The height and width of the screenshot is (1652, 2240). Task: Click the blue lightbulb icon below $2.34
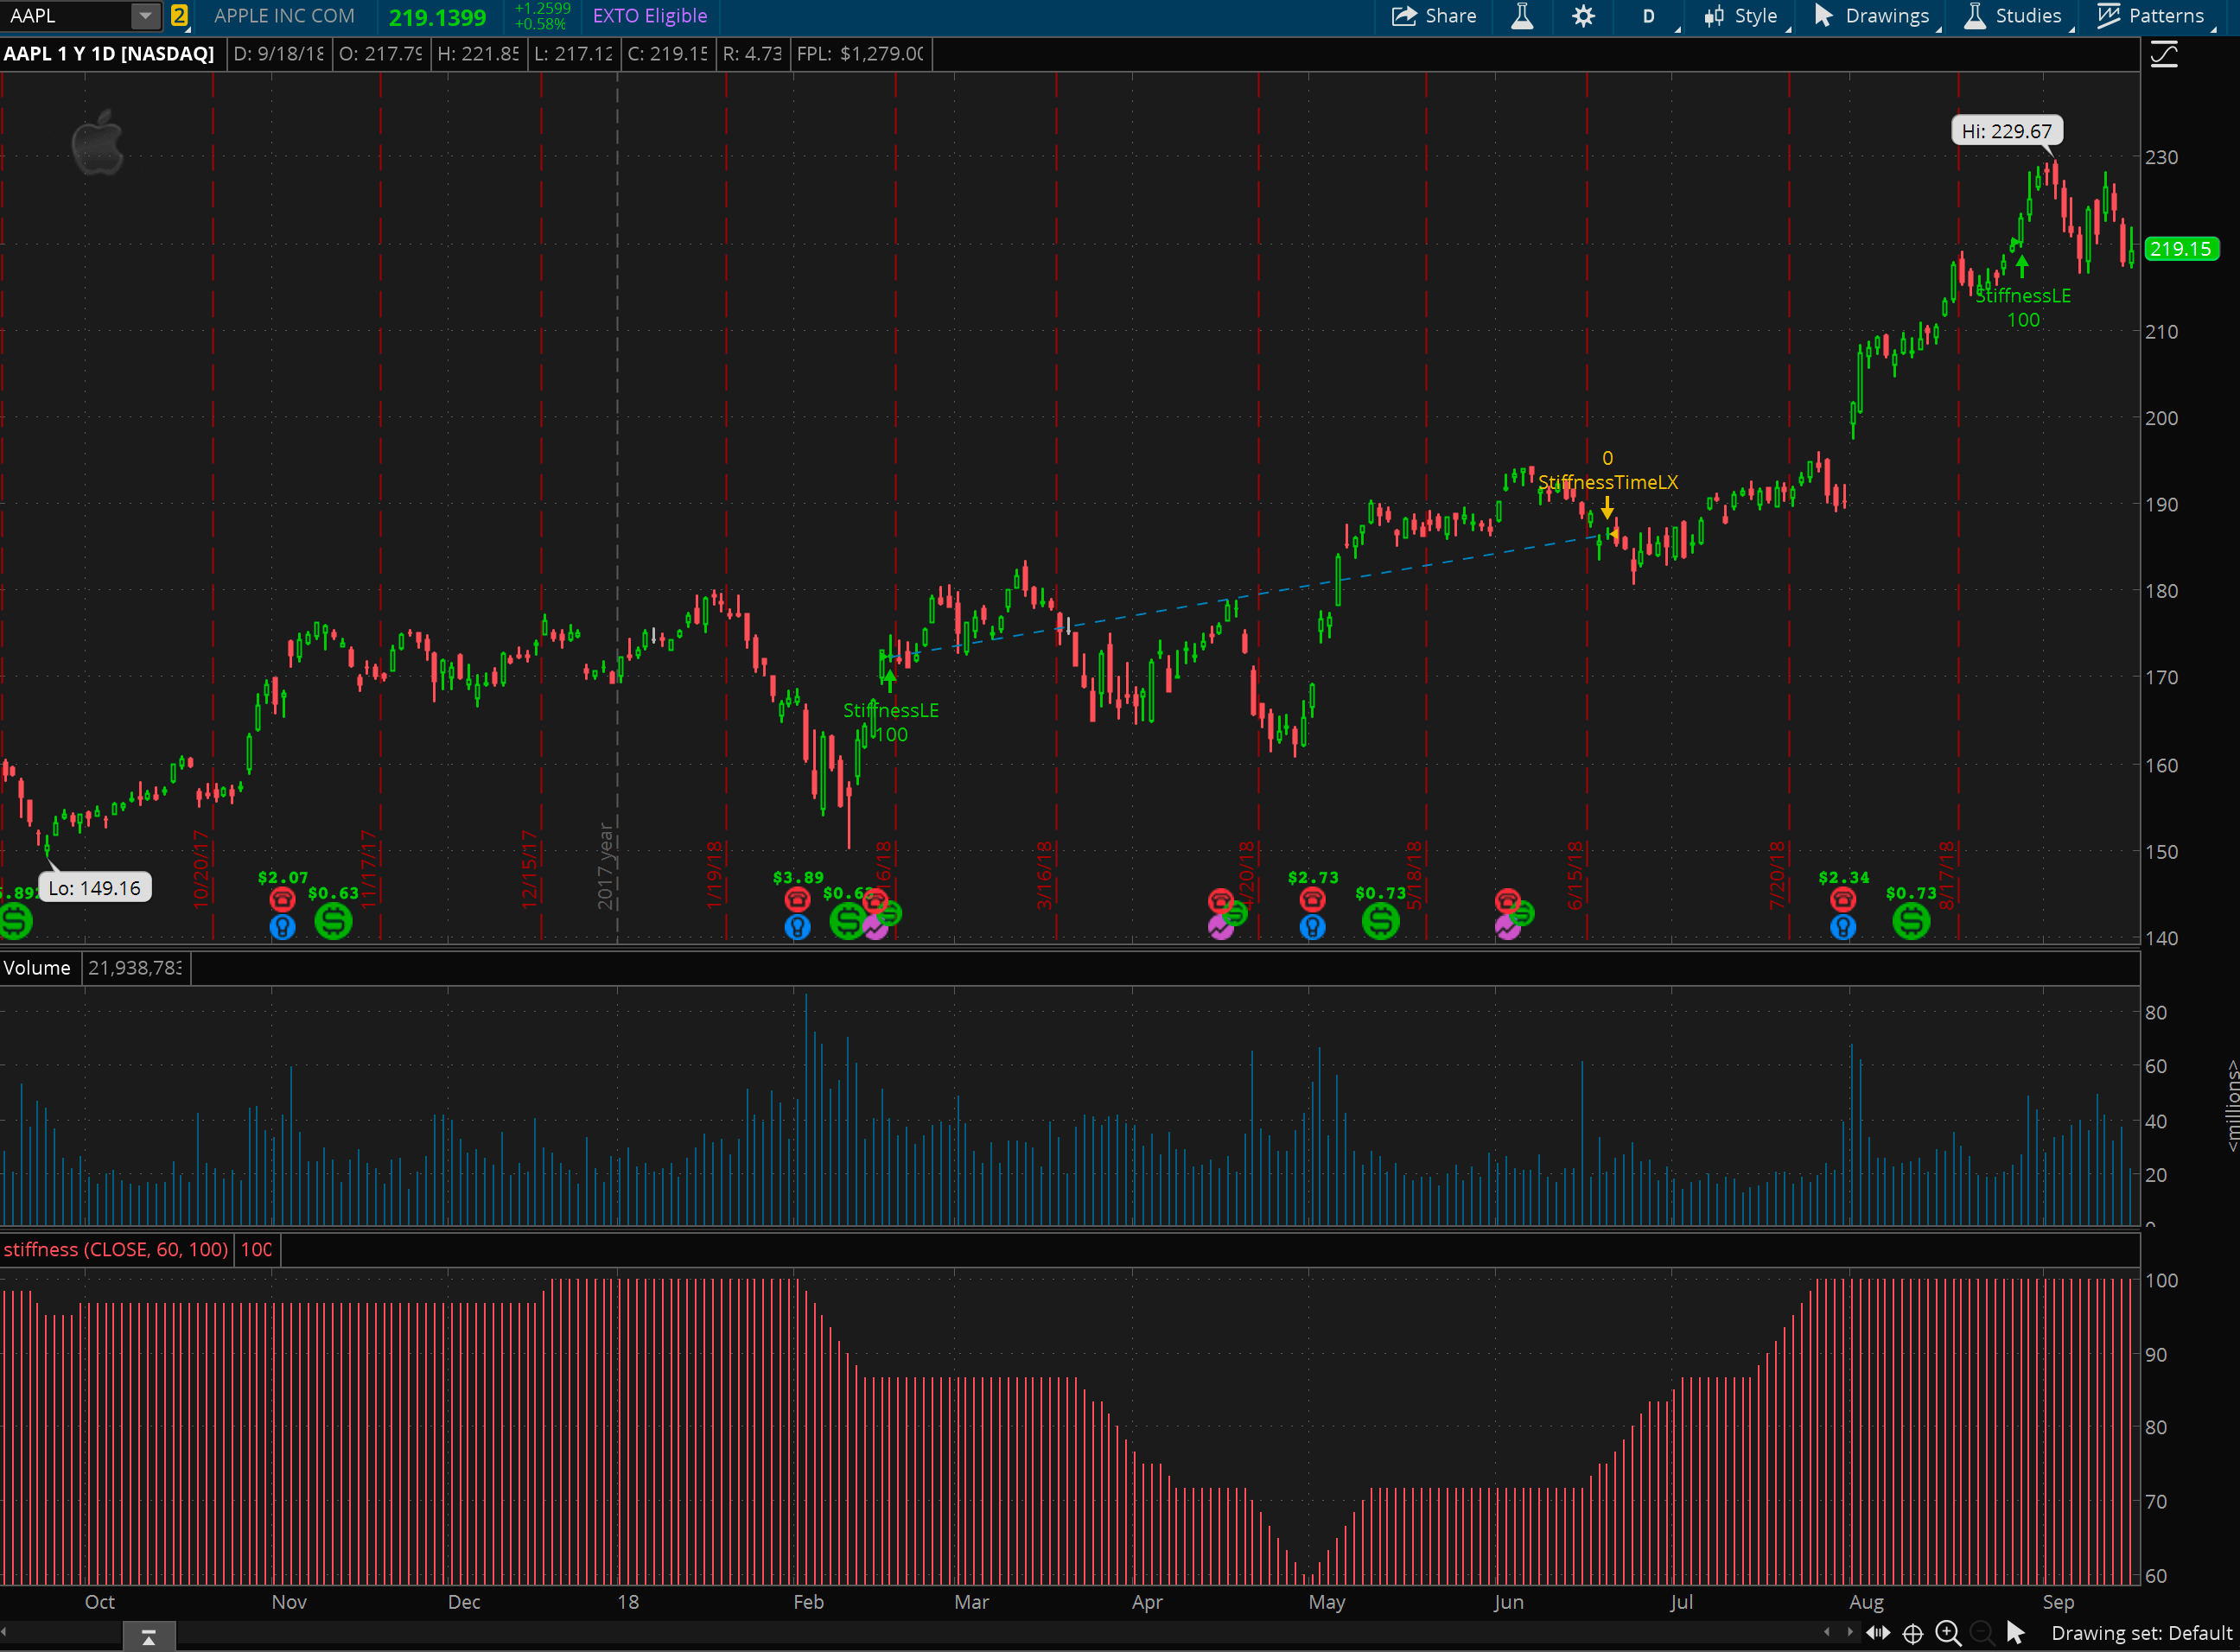pyautogui.click(x=1843, y=927)
